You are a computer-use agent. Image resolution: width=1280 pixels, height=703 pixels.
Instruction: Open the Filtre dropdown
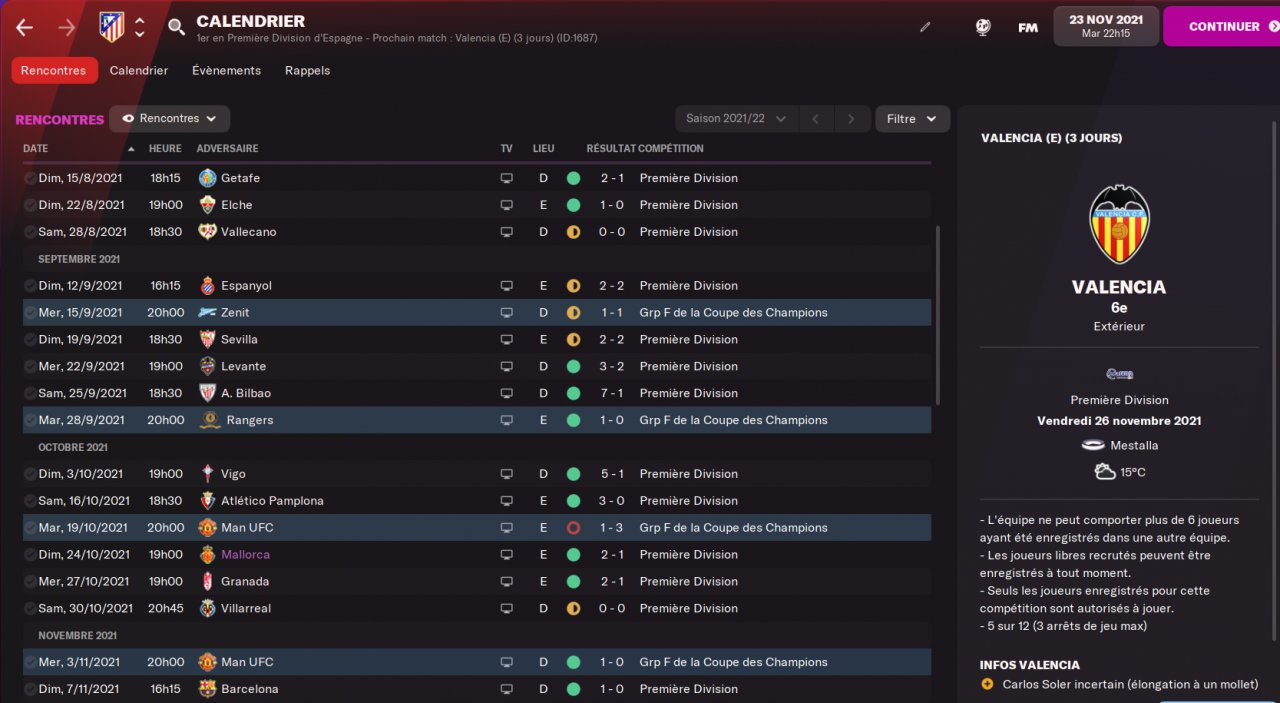(x=912, y=119)
